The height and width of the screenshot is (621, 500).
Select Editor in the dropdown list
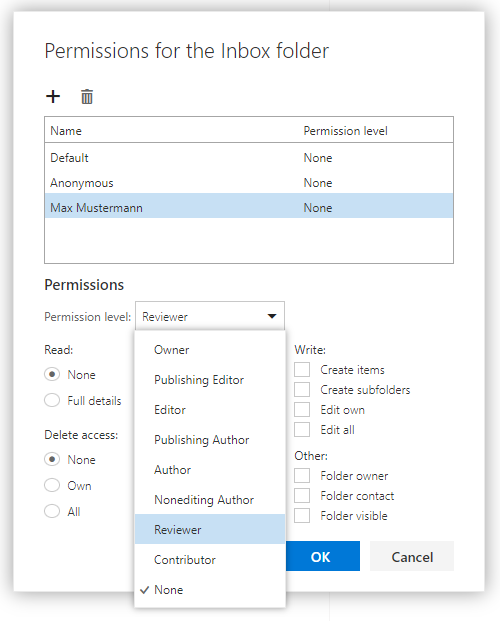pos(210,410)
